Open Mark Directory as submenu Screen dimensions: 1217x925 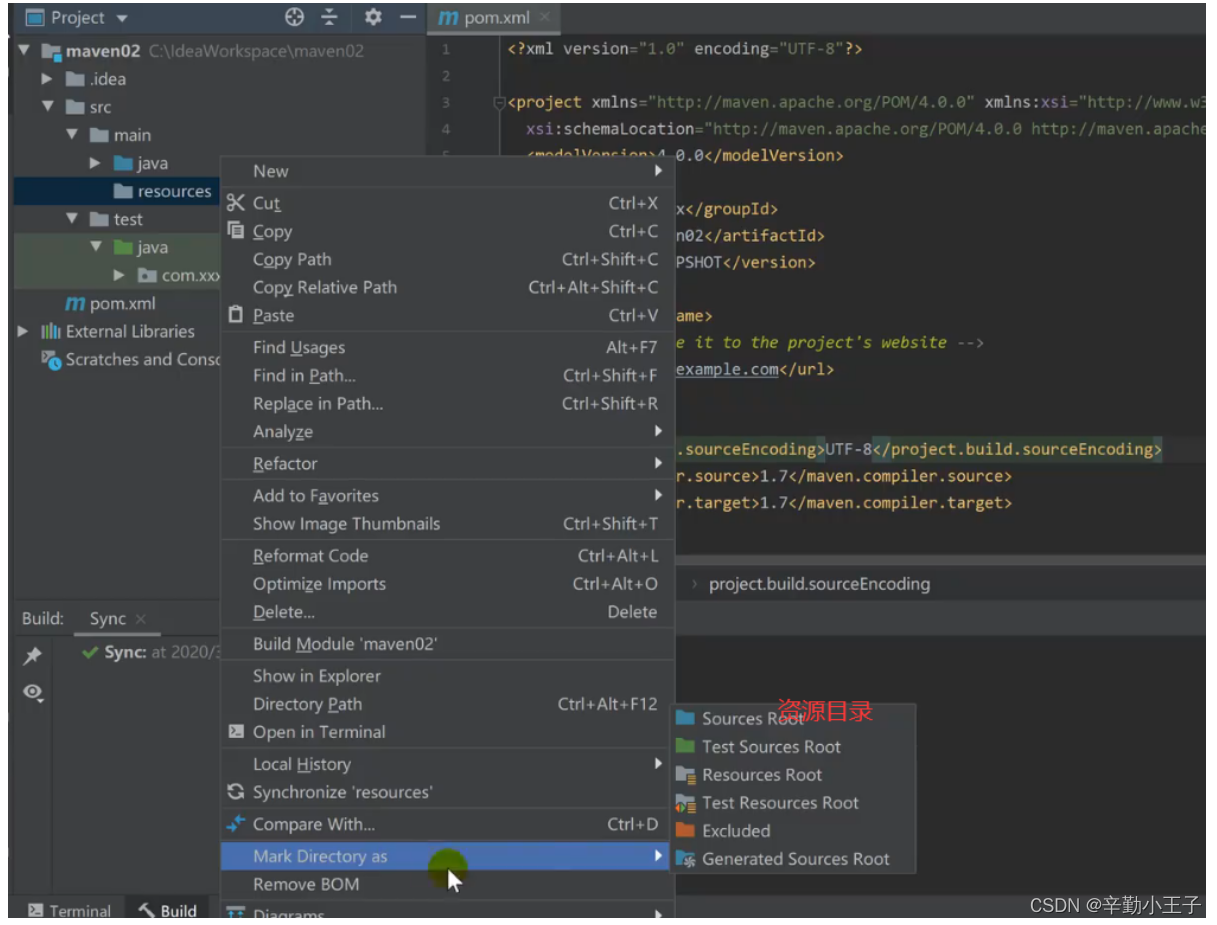447,856
